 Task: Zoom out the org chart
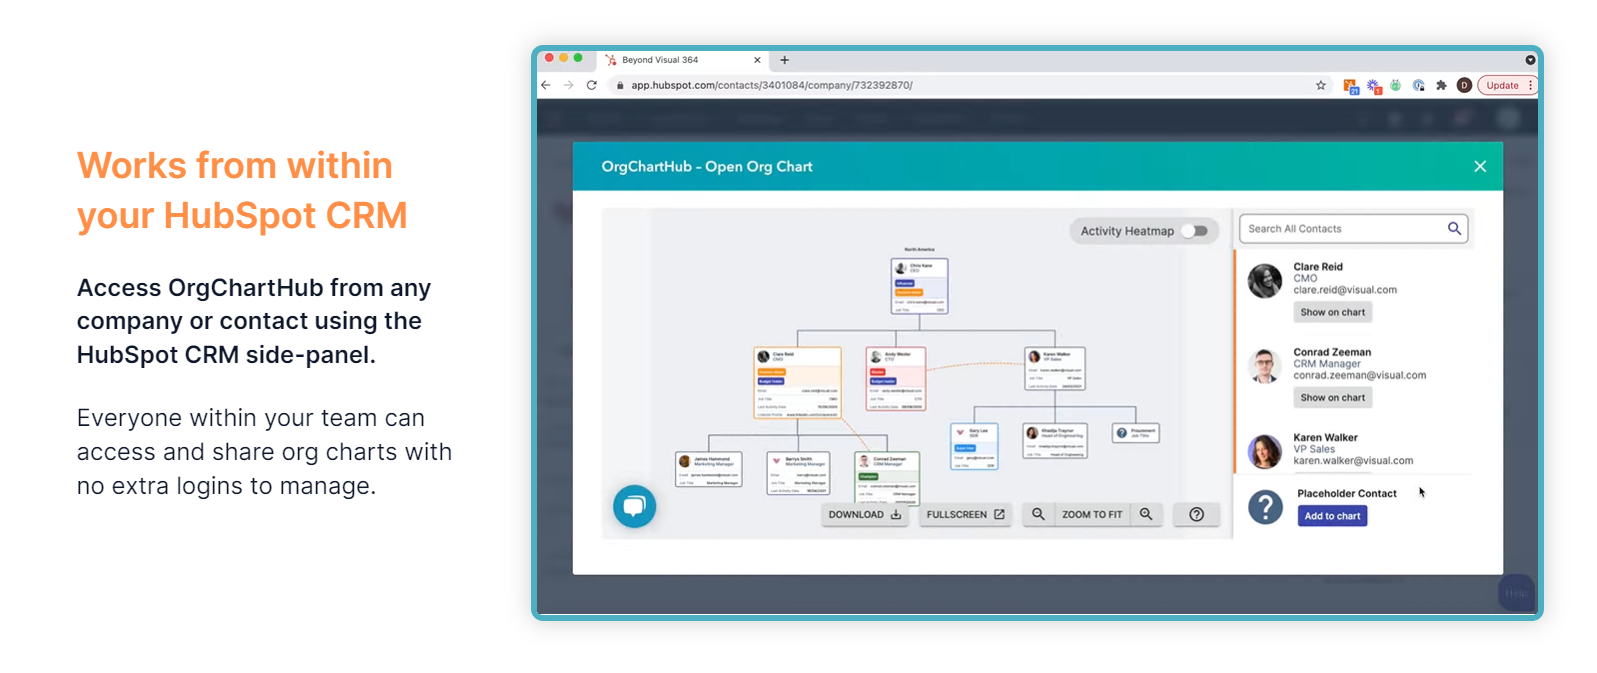pyautogui.click(x=1038, y=514)
